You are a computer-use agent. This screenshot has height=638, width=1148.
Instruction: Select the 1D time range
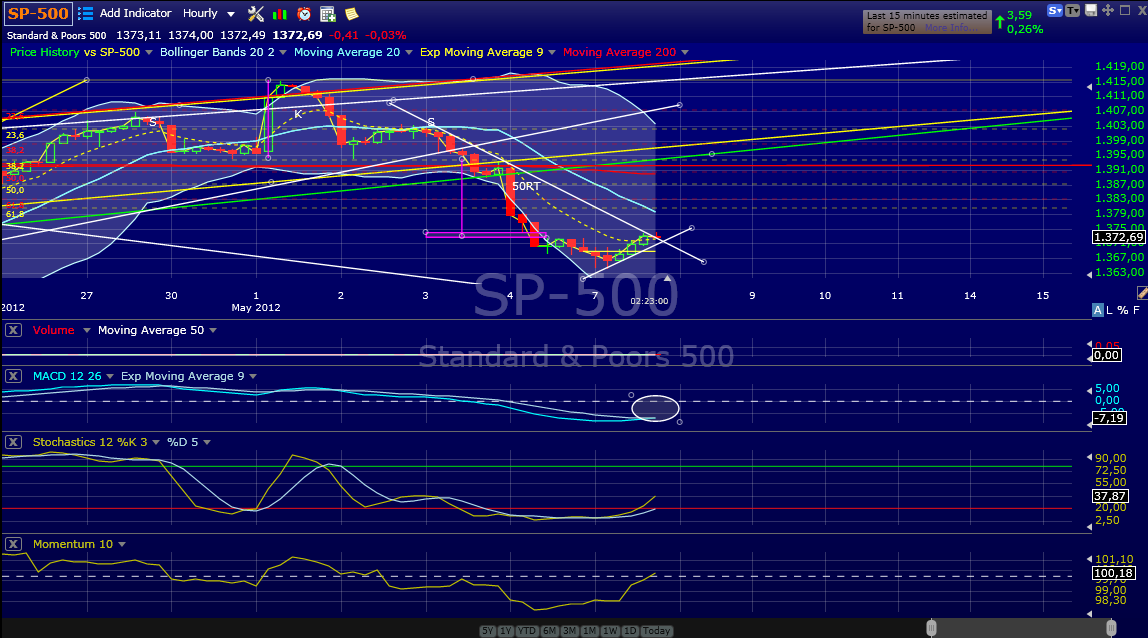630,631
